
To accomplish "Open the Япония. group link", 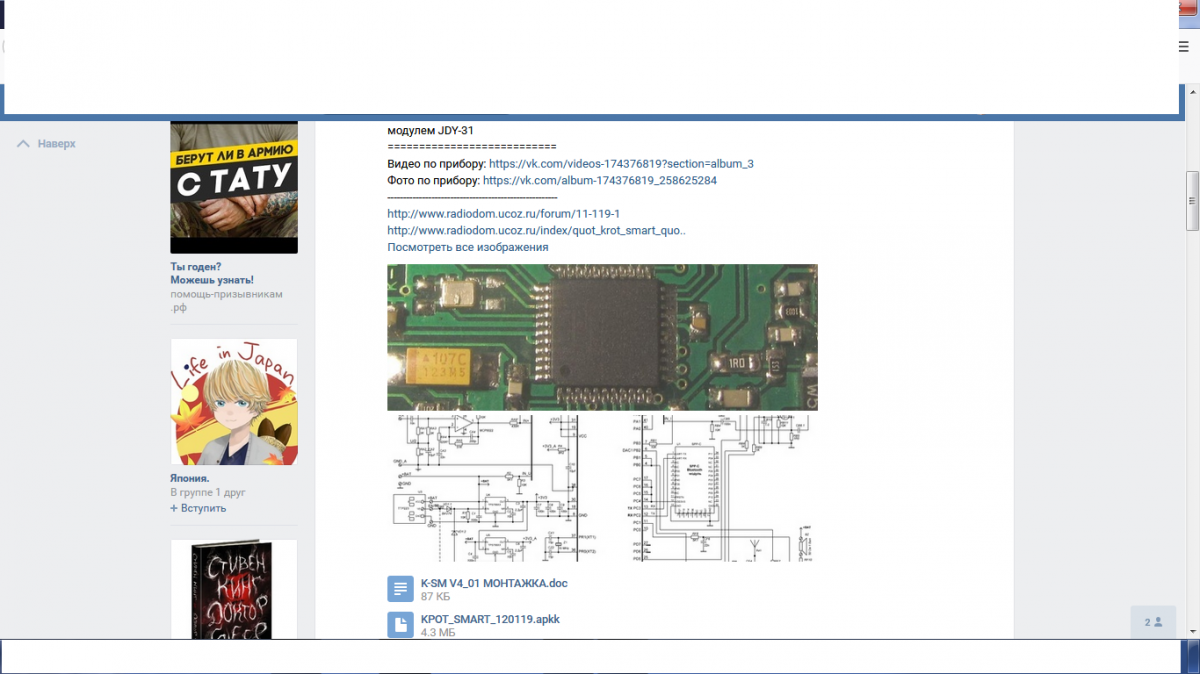I will (x=189, y=478).
